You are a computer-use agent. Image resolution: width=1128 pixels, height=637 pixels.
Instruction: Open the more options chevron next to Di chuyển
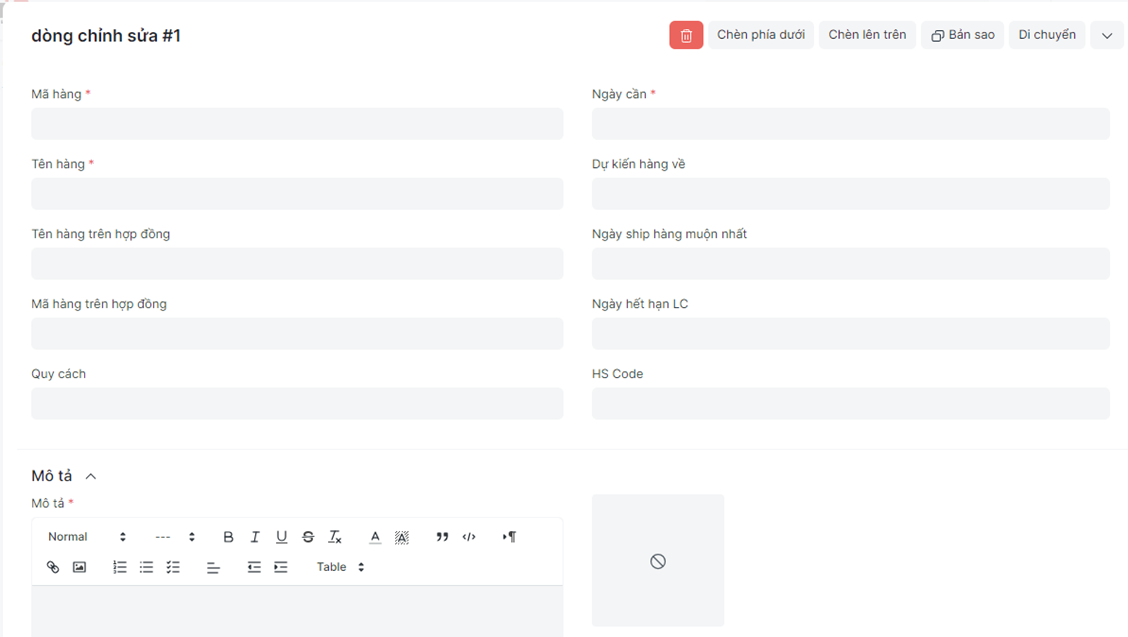(x=1107, y=35)
